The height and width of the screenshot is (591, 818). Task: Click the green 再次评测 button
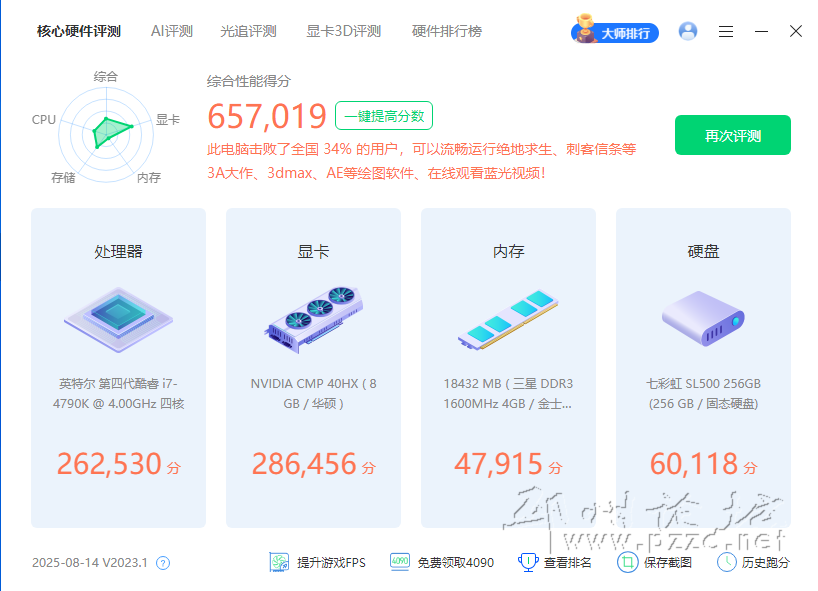click(732, 135)
